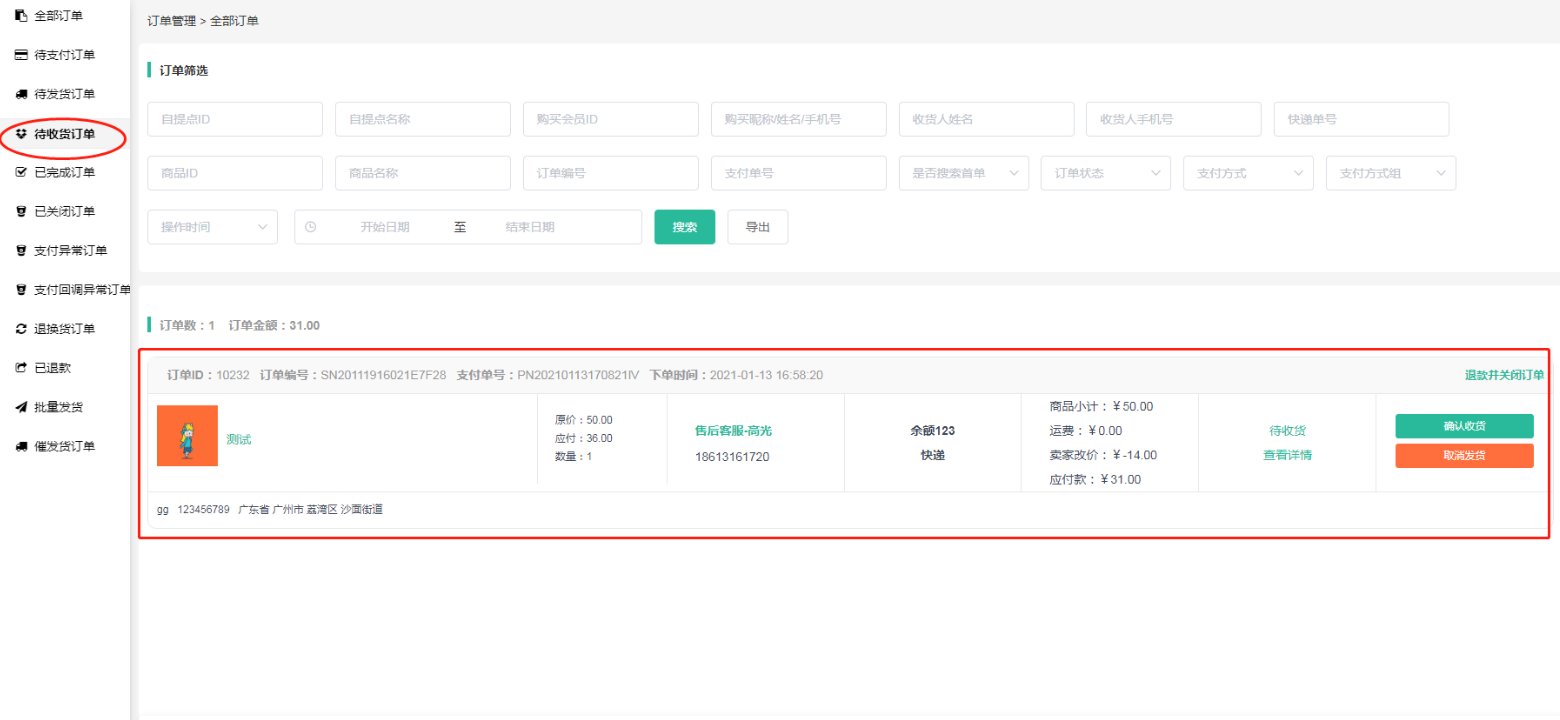
Task: Click the credit card icon for 待支付订单
Action: (20, 55)
